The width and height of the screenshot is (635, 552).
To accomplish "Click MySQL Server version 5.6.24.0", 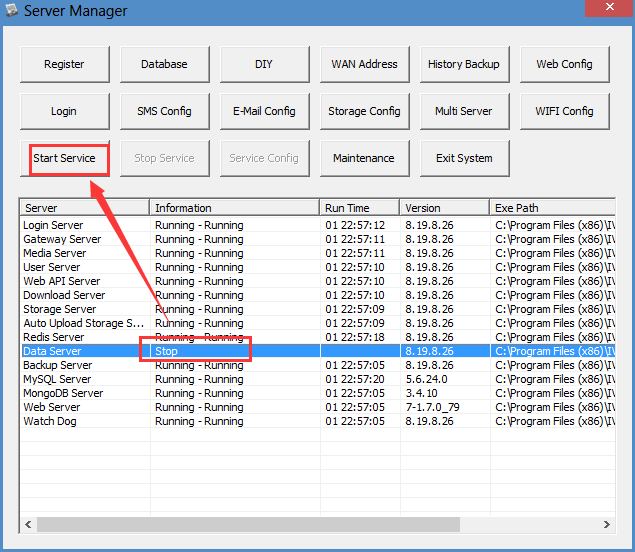I will tap(426, 379).
